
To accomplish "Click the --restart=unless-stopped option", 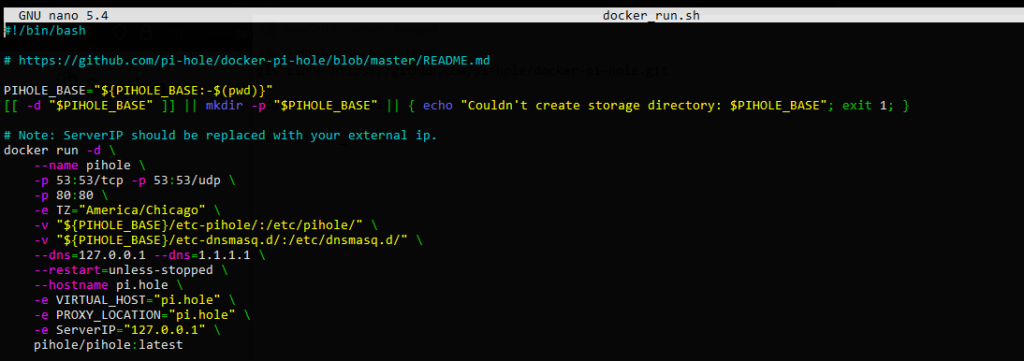I will [x=123, y=270].
